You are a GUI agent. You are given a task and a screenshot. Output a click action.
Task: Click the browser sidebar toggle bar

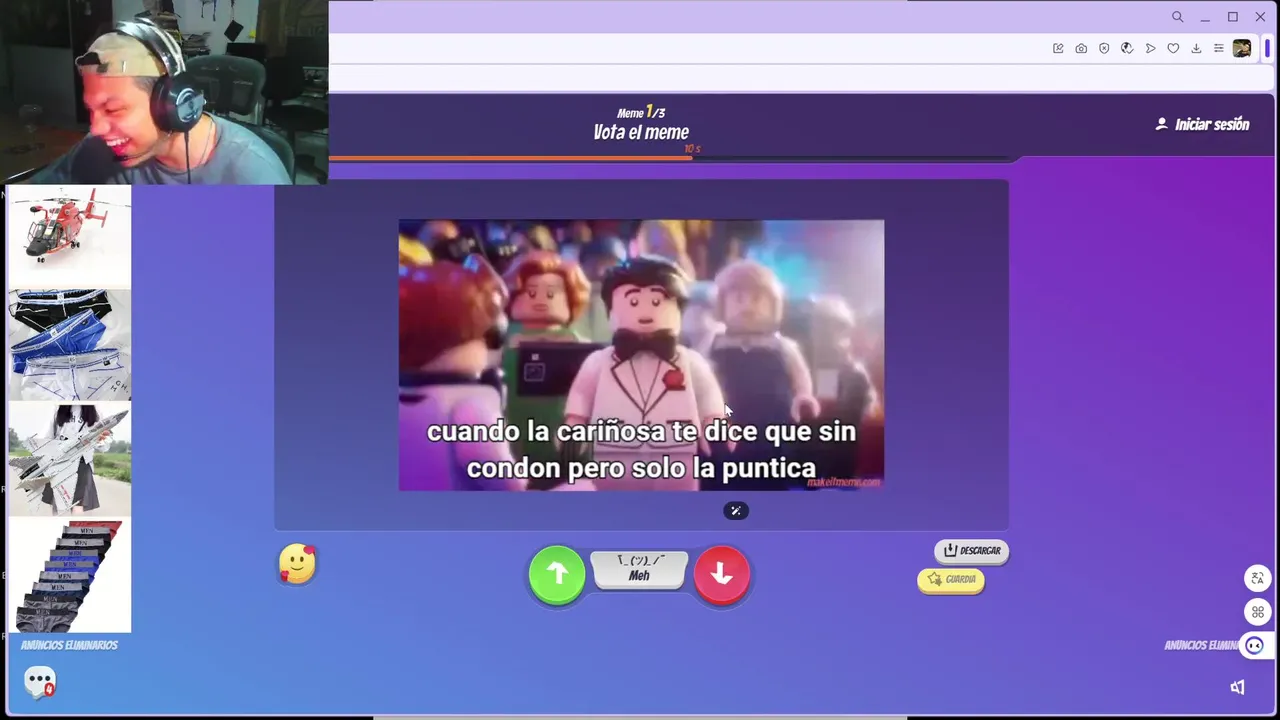click(x=1268, y=48)
